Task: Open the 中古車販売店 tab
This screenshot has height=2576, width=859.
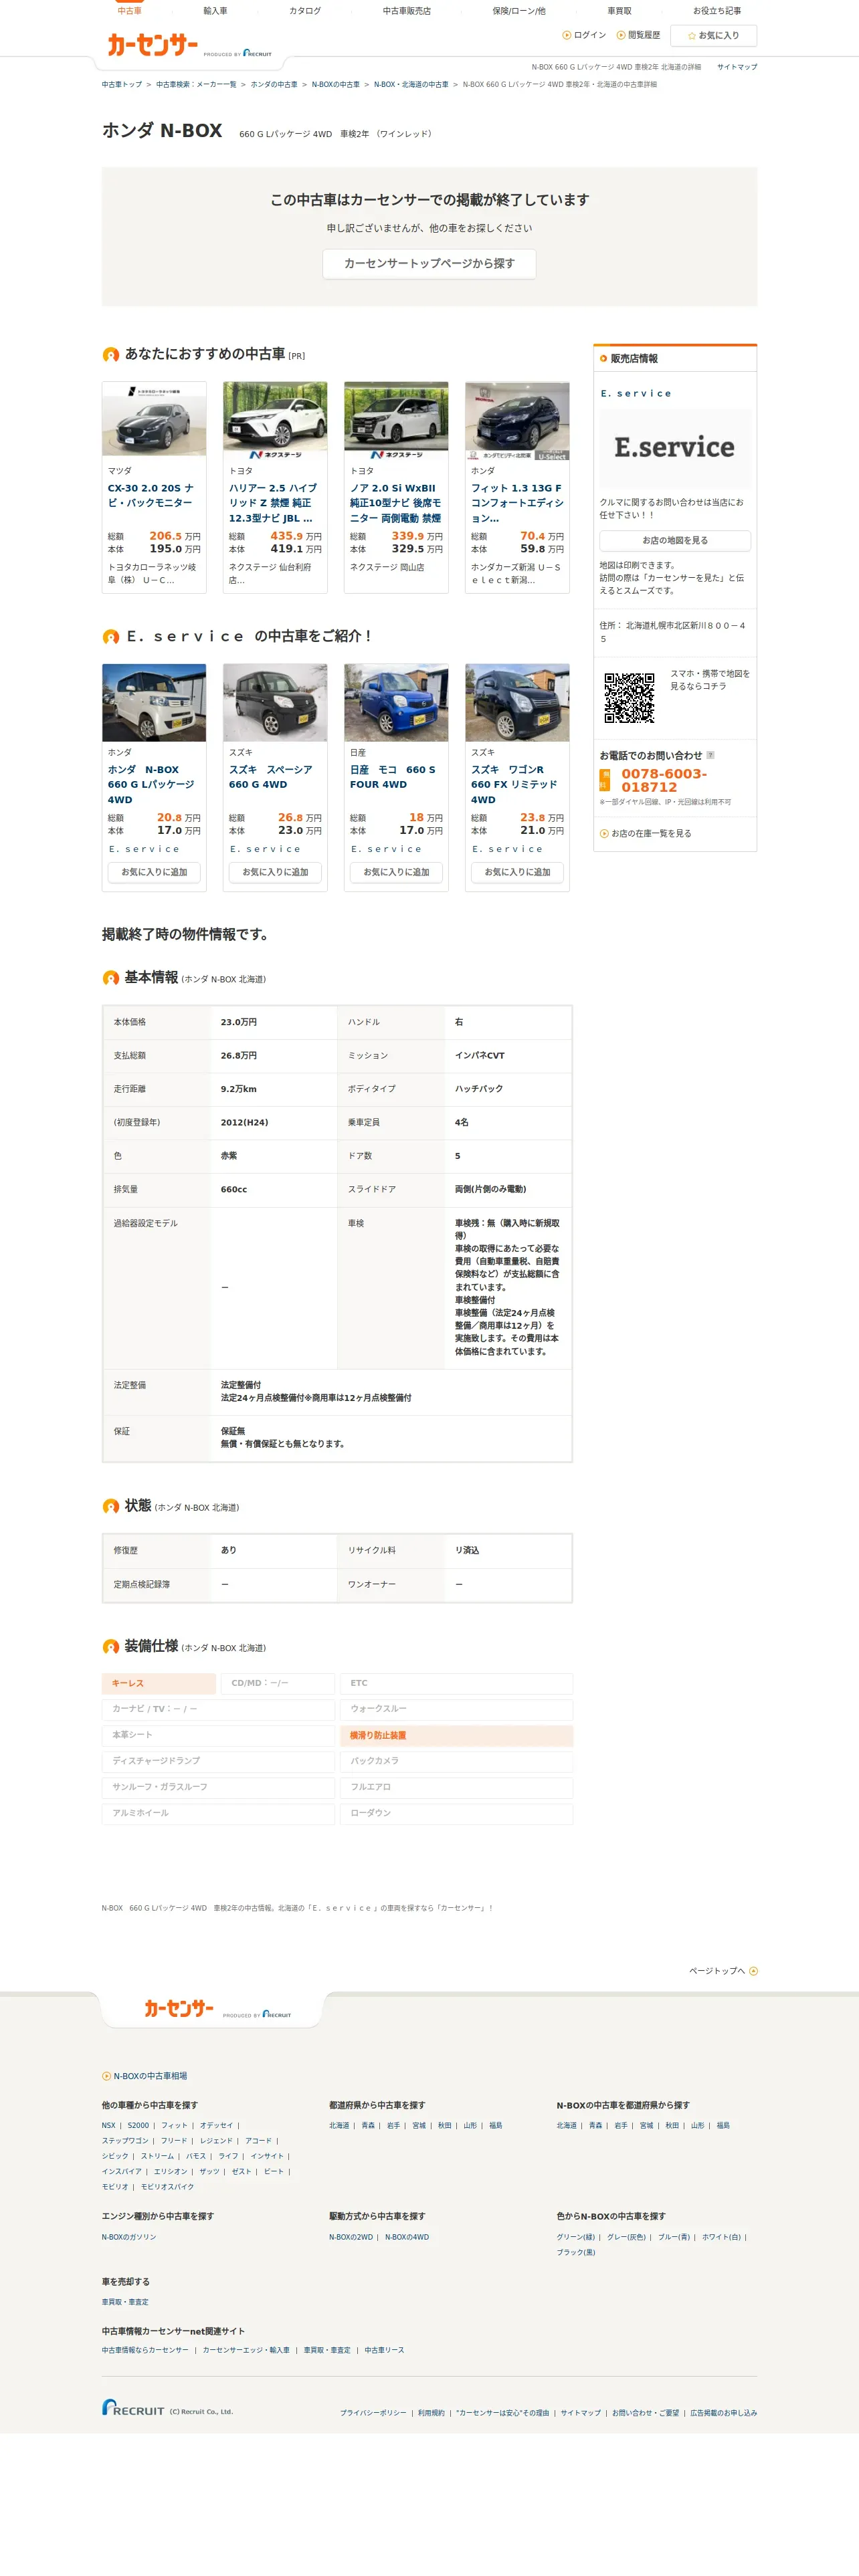Action: pos(406,11)
